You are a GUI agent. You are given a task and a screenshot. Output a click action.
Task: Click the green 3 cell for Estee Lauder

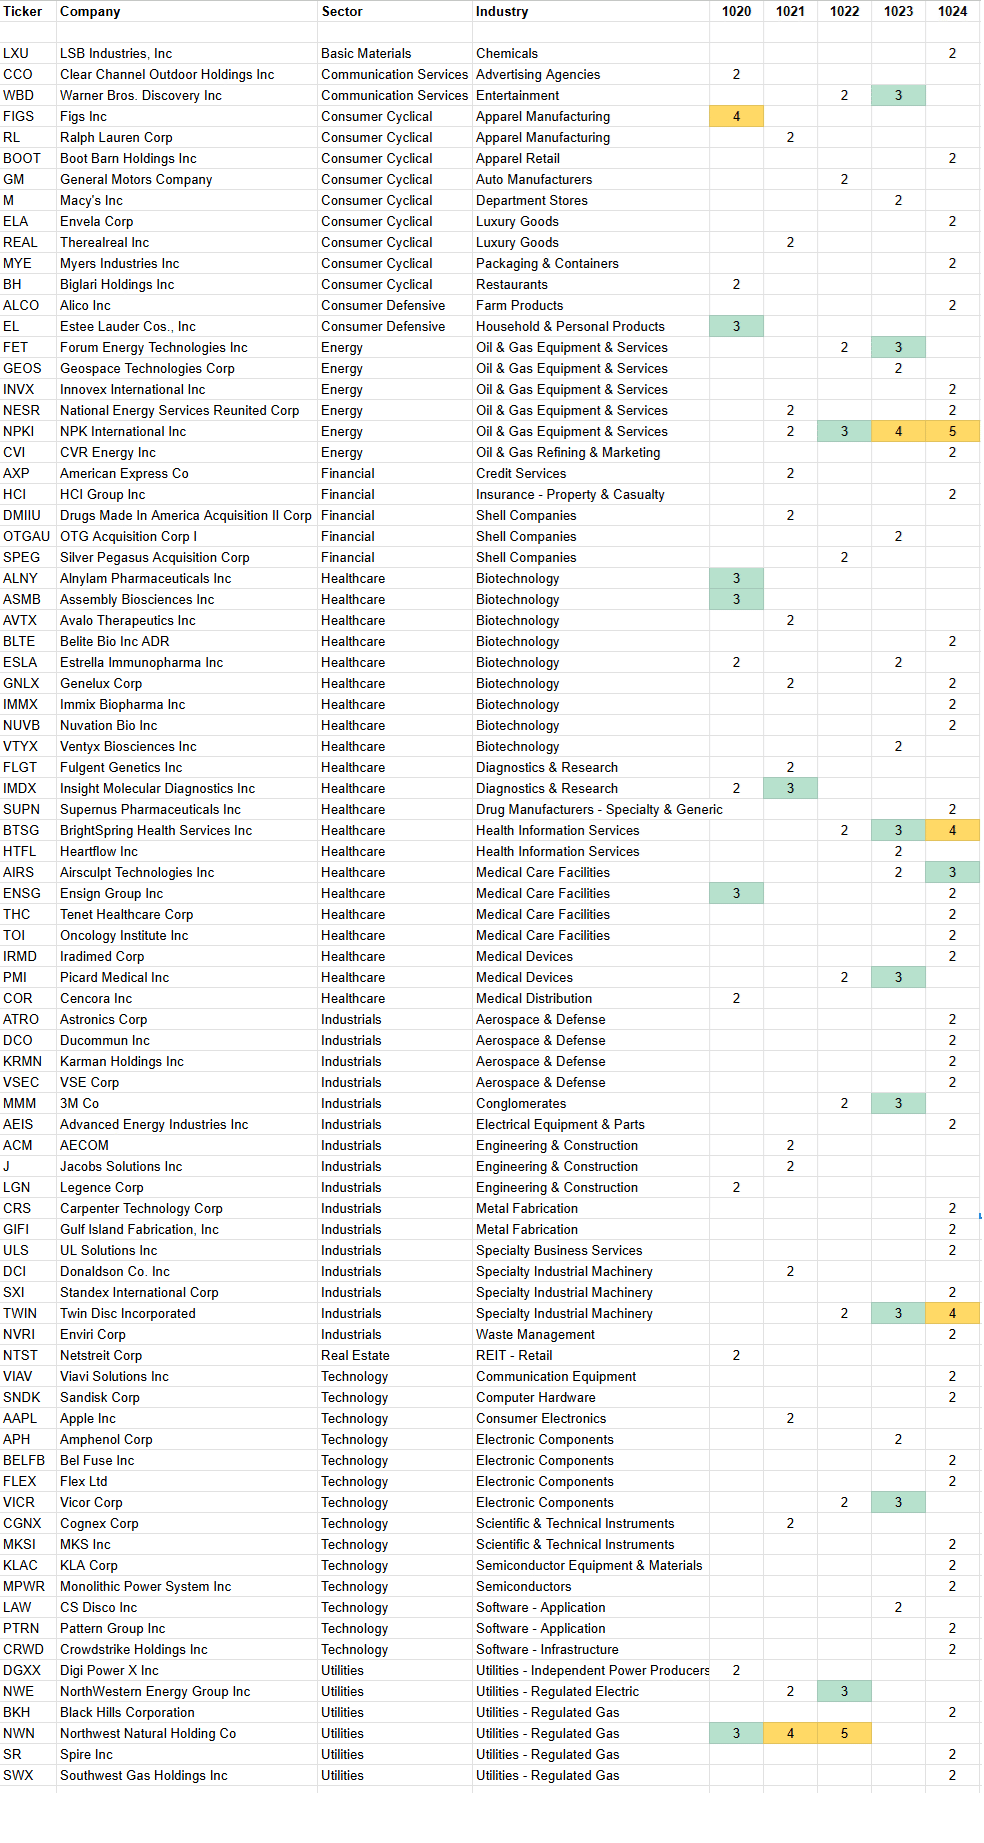point(736,326)
